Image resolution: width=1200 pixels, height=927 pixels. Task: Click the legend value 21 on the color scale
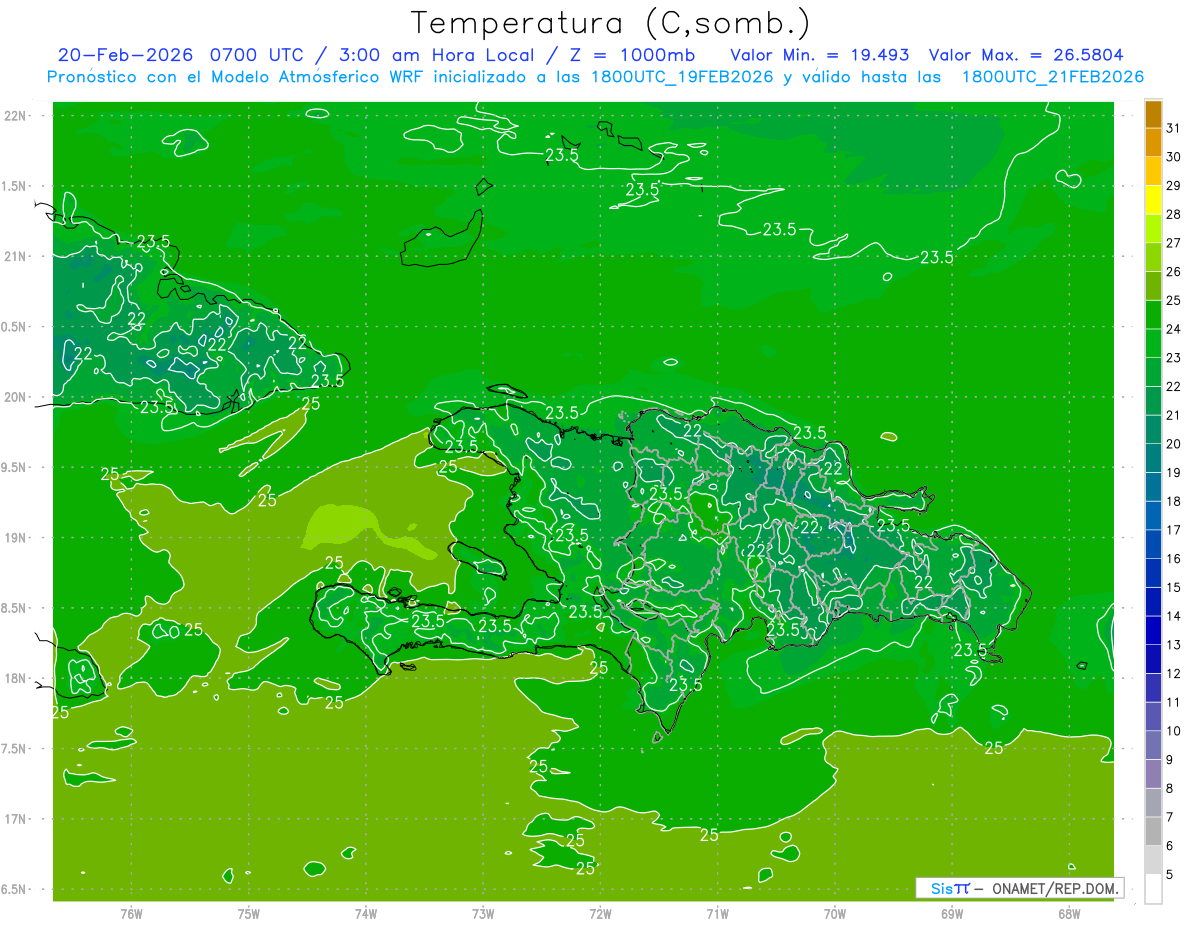click(x=1173, y=415)
